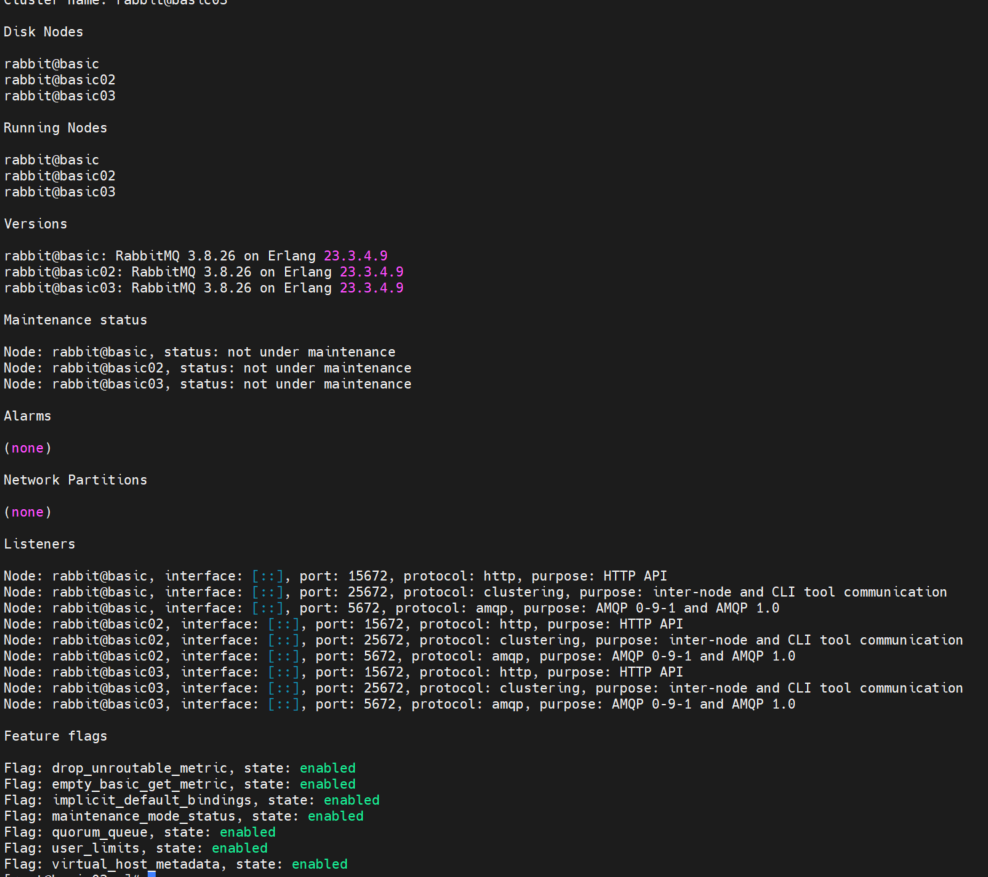Click "enabled" state of user_limits flag

[x=239, y=849]
